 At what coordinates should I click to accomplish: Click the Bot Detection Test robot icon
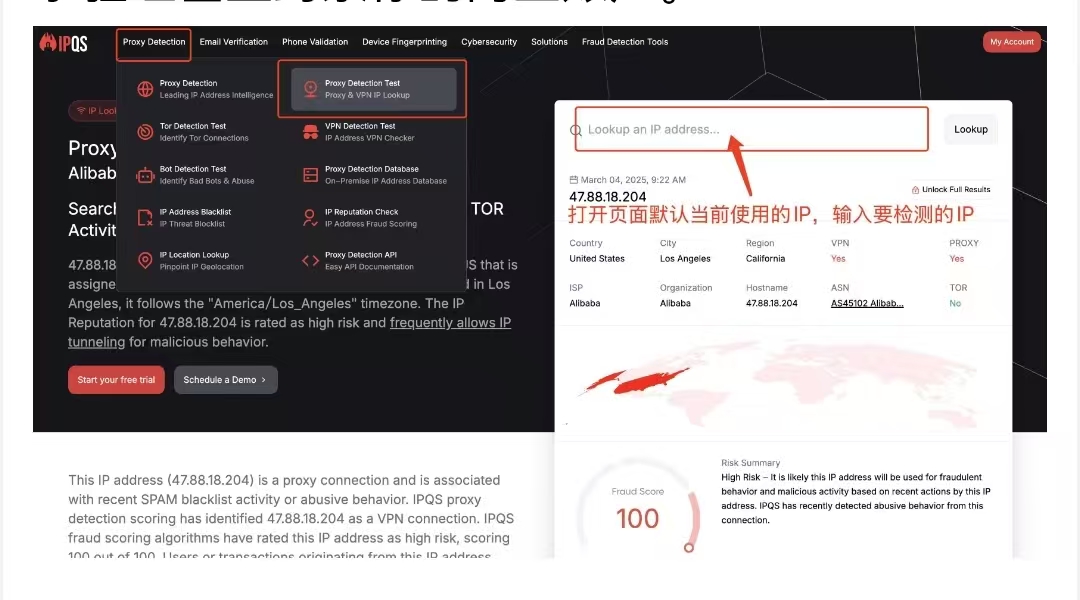point(145,175)
